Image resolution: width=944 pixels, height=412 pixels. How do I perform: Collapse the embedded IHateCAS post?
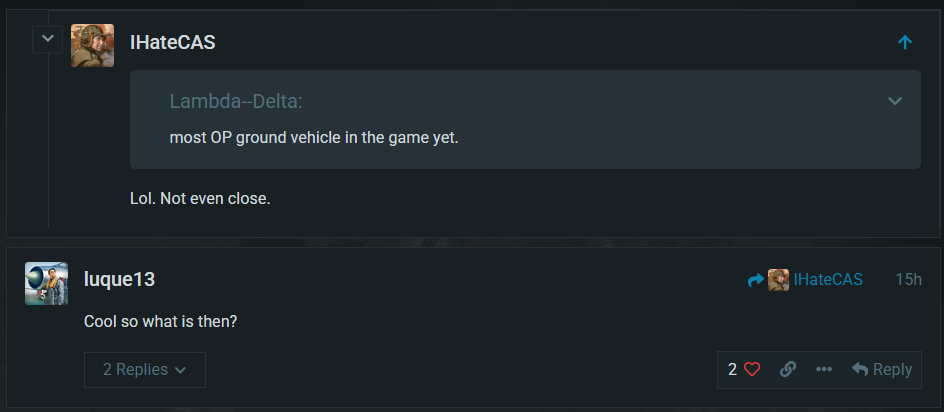[48, 40]
